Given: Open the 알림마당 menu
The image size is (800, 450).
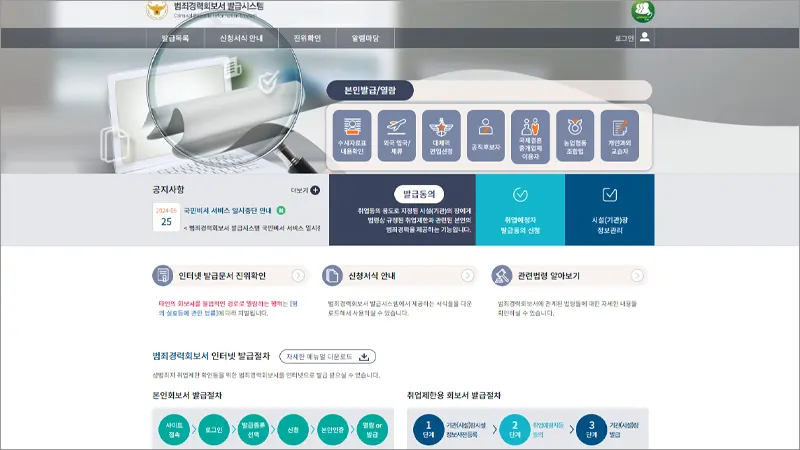Looking at the screenshot, I should [x=365, y=38].
